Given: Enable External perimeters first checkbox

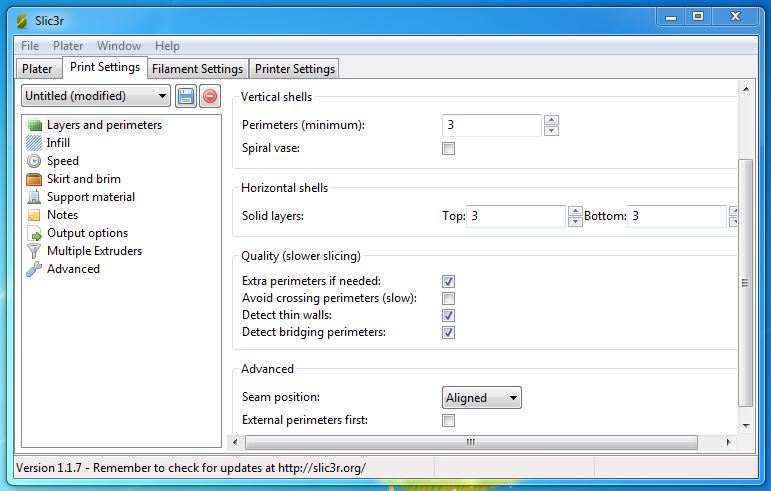Looking at the screenshot, I should [x=448, y=420].
